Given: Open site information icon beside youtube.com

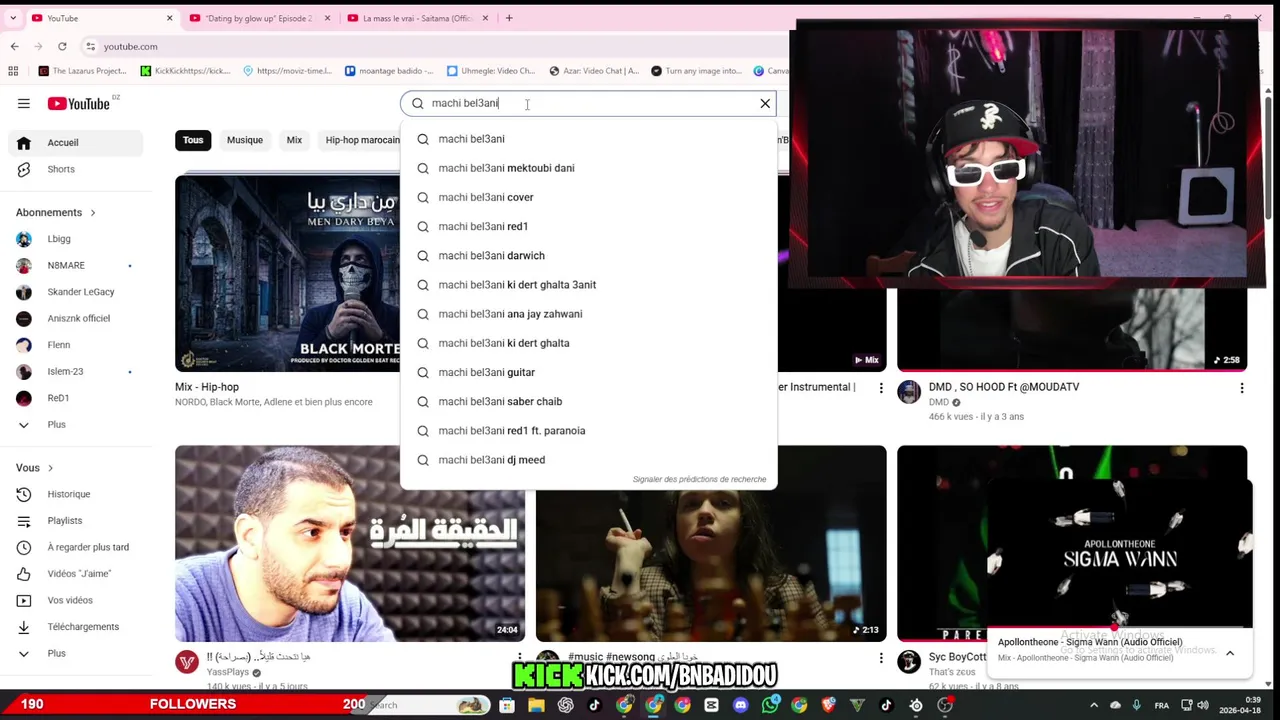Looking at the screenshot, I should pos(90,46).
